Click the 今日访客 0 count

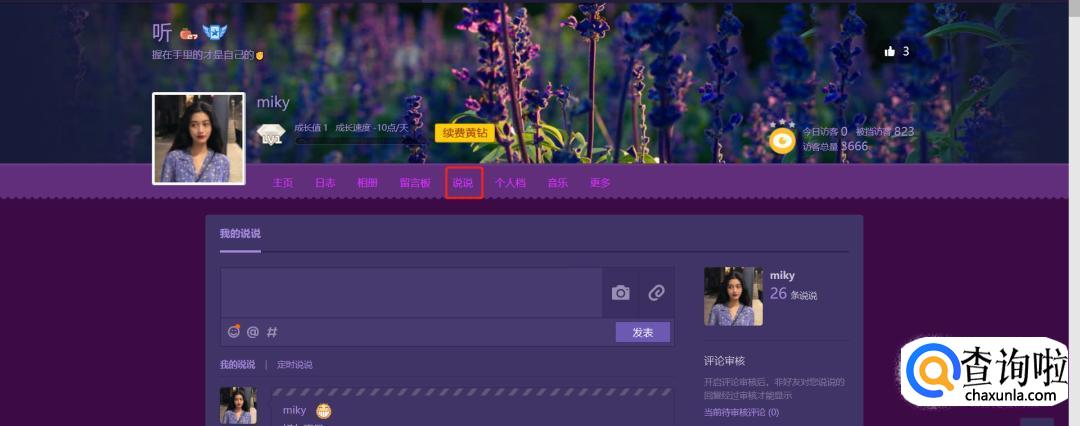click(x=825, y=131)
